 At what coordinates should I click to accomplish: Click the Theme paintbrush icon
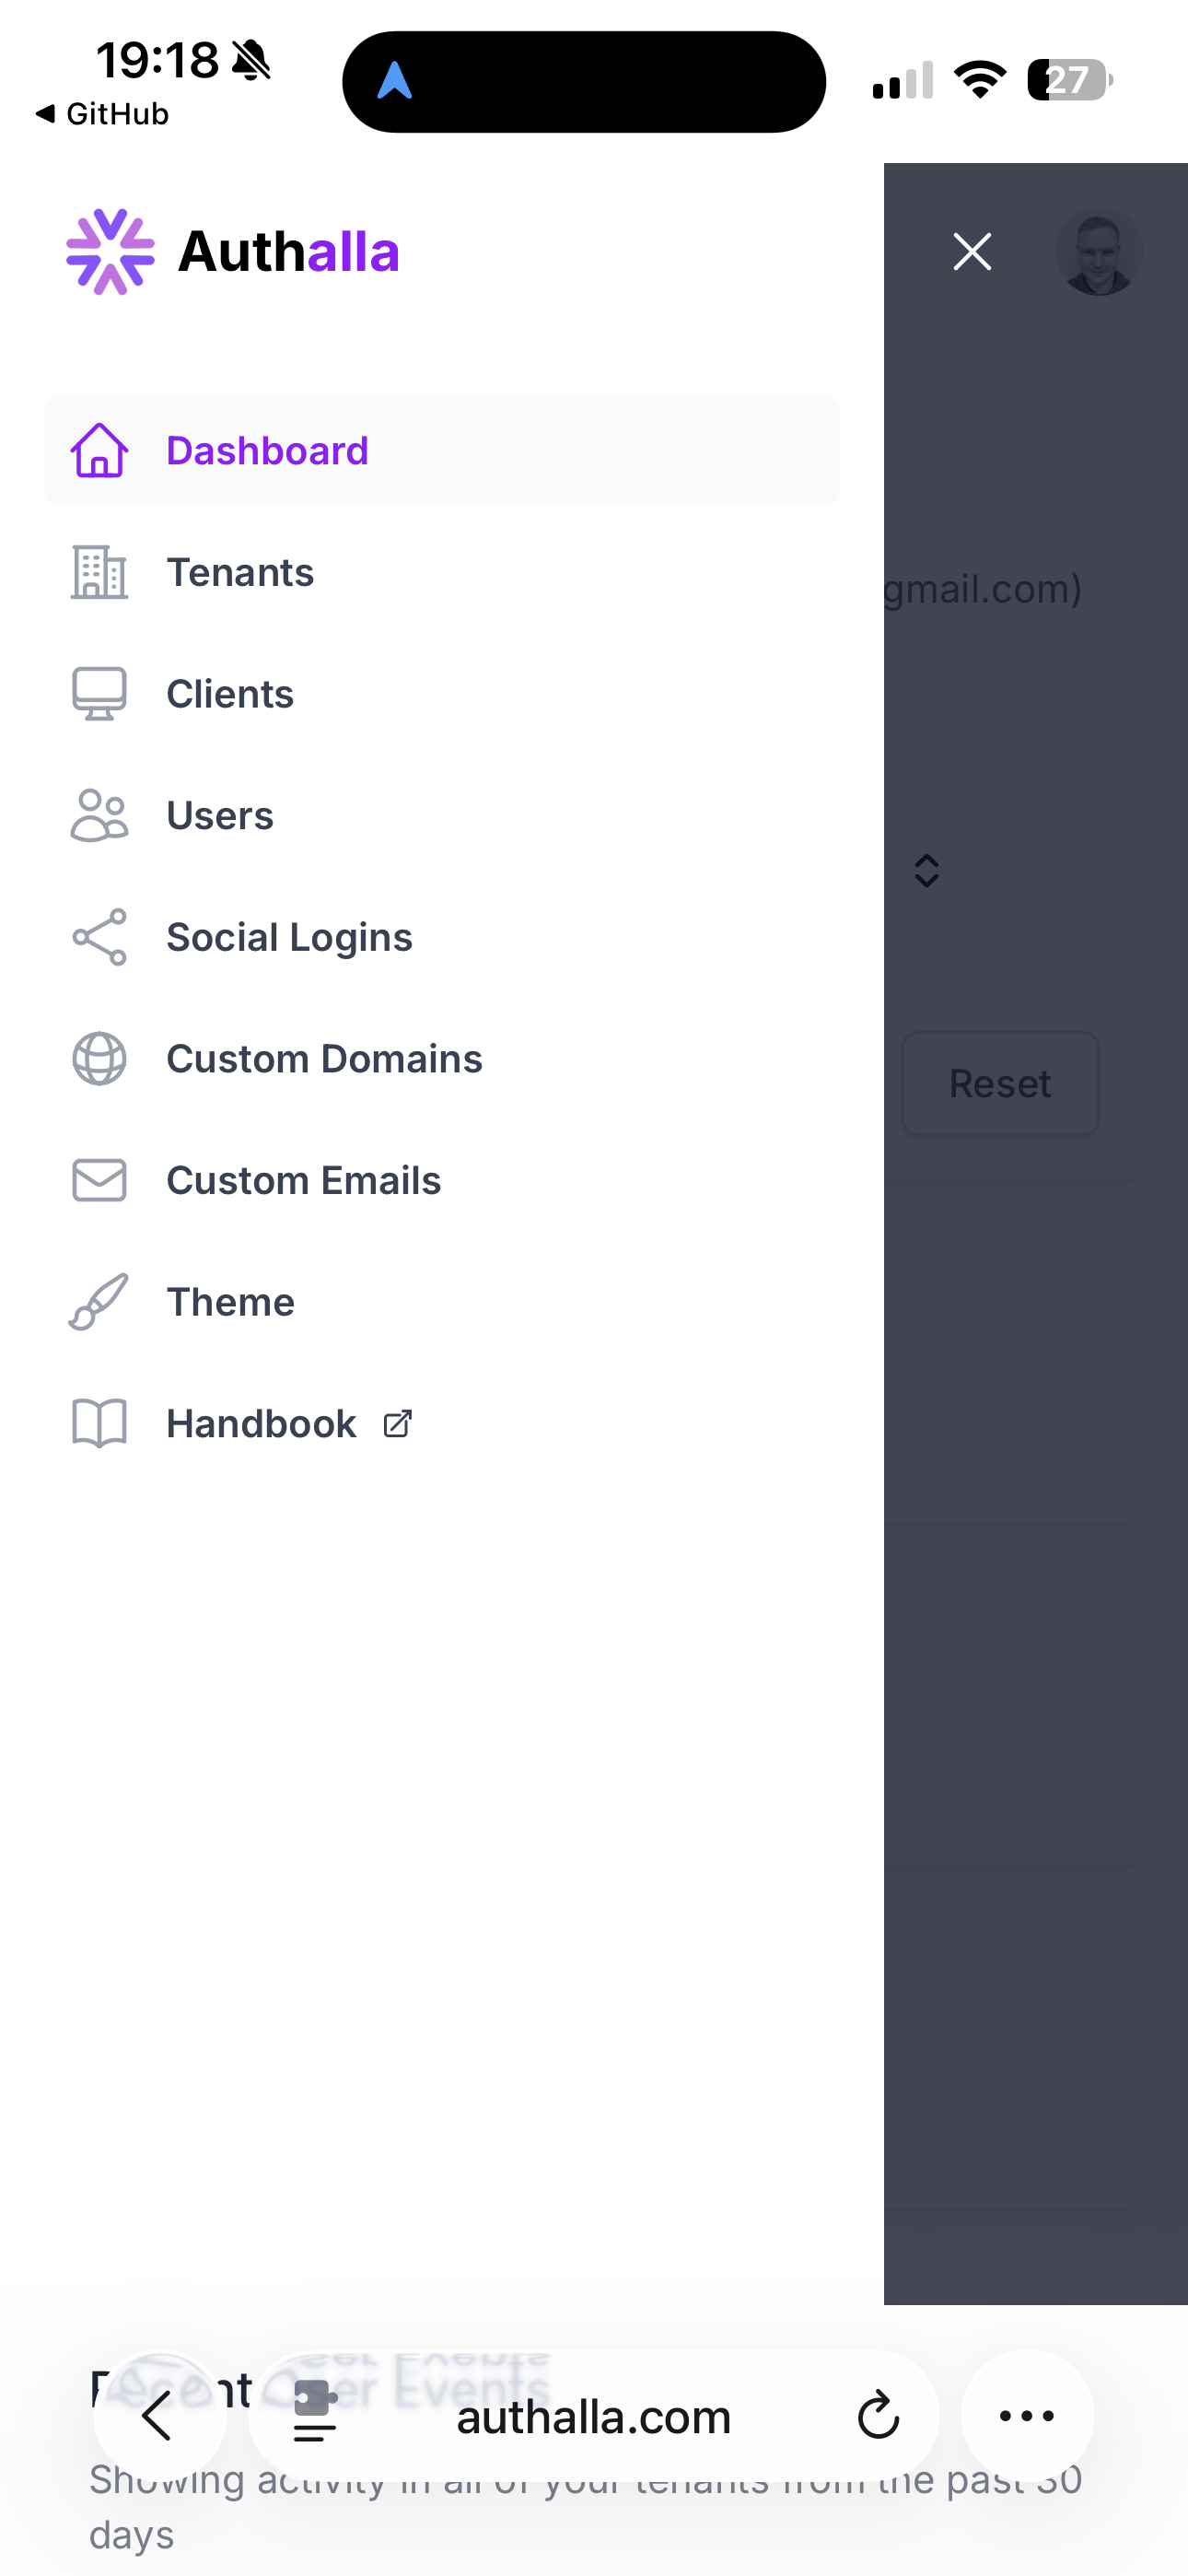99,1302
